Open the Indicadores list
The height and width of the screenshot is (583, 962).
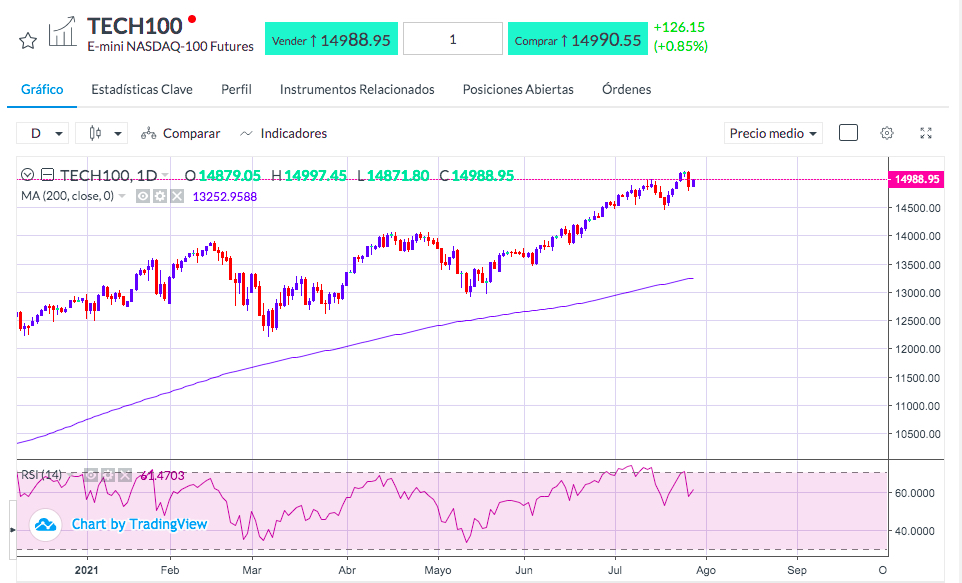coord(283,133)
